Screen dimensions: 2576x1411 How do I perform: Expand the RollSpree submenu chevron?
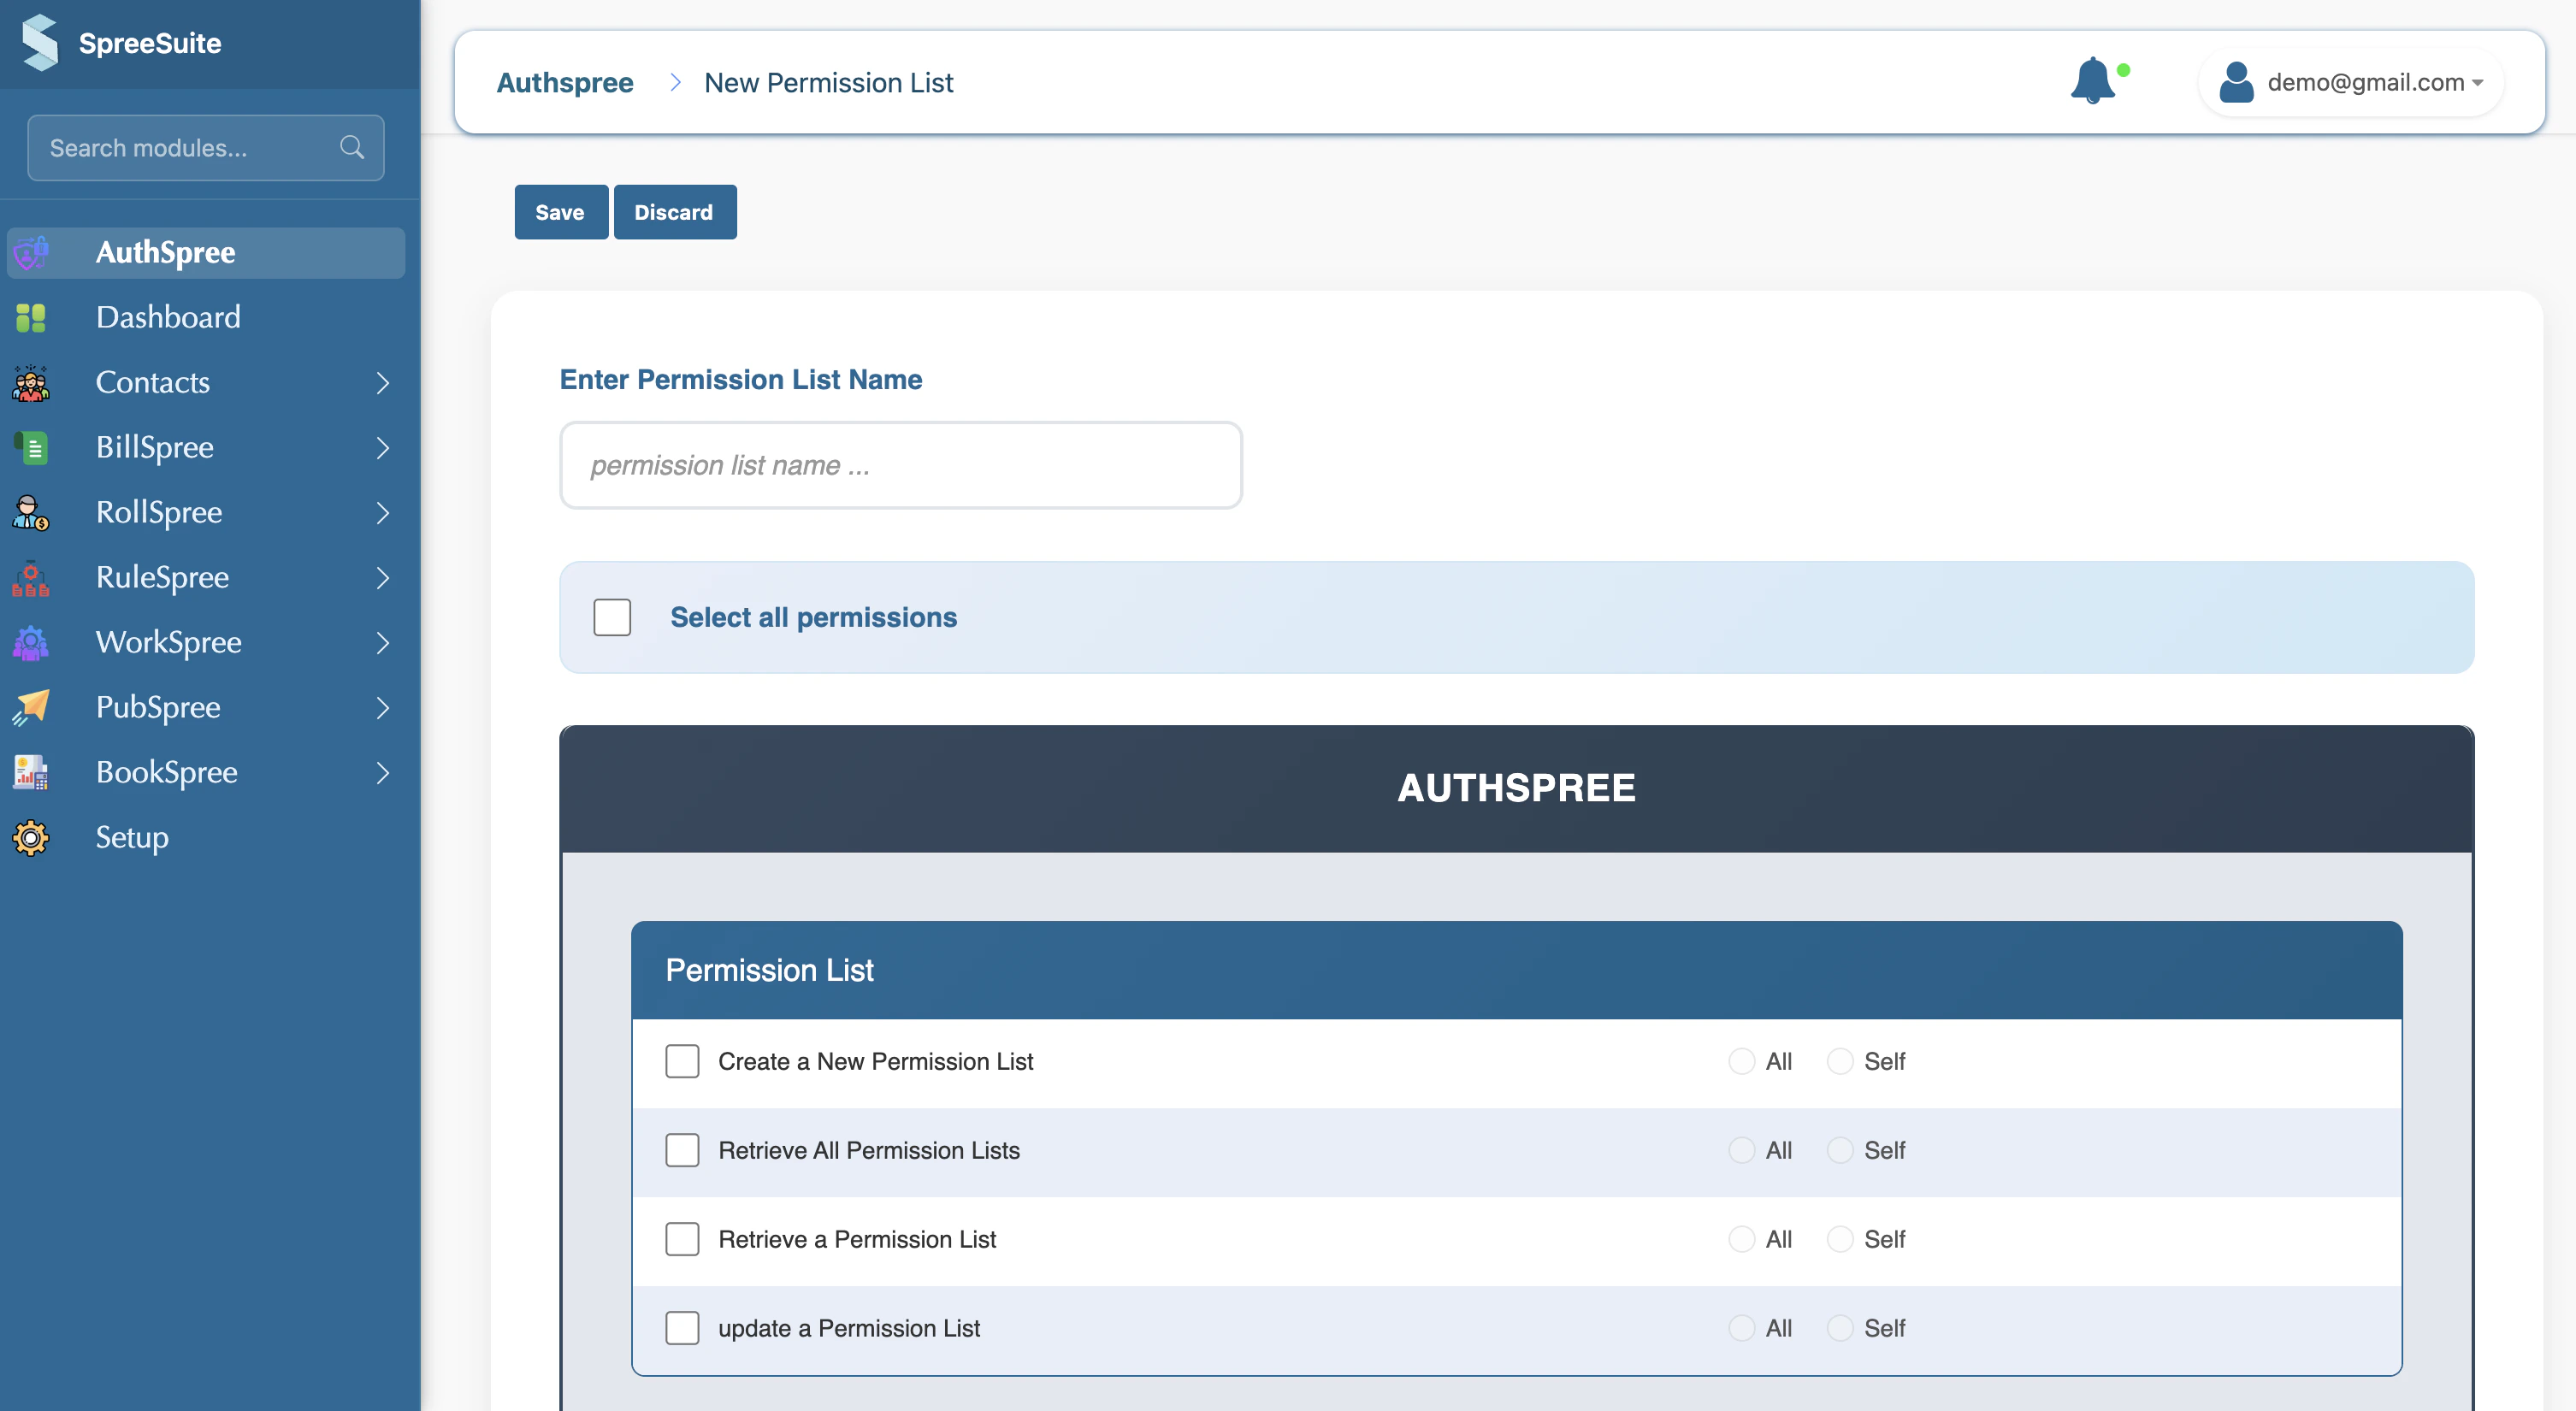(382, 512)
